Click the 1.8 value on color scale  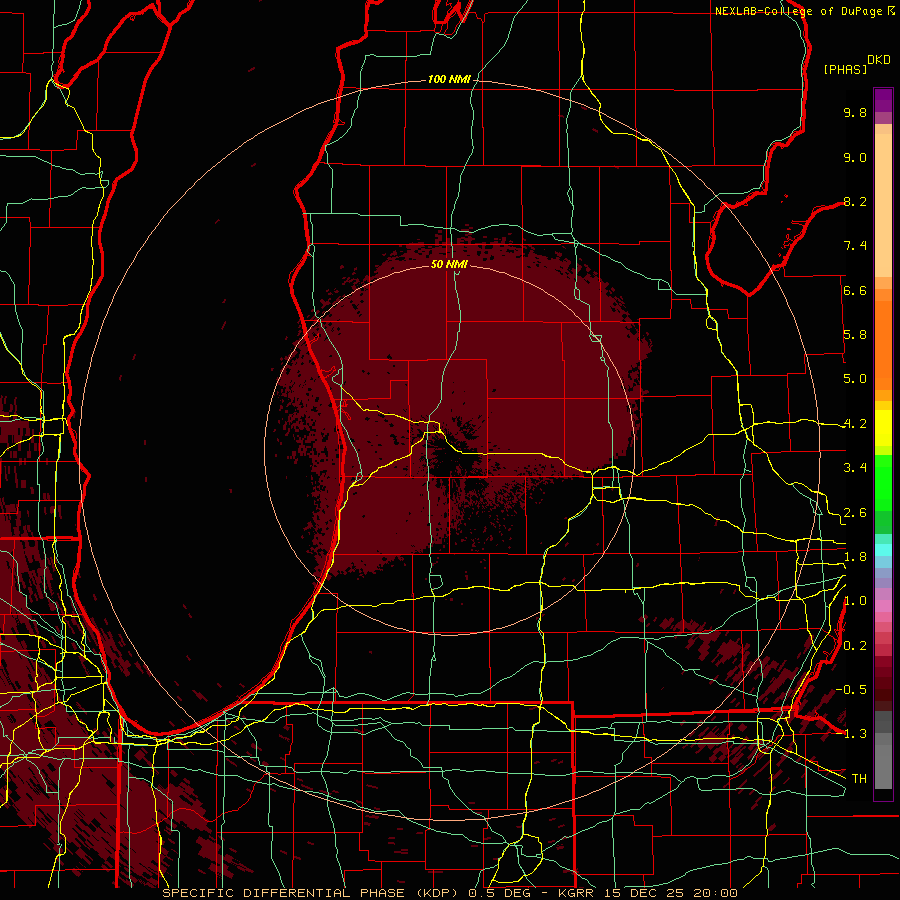(x=855, y=557)
